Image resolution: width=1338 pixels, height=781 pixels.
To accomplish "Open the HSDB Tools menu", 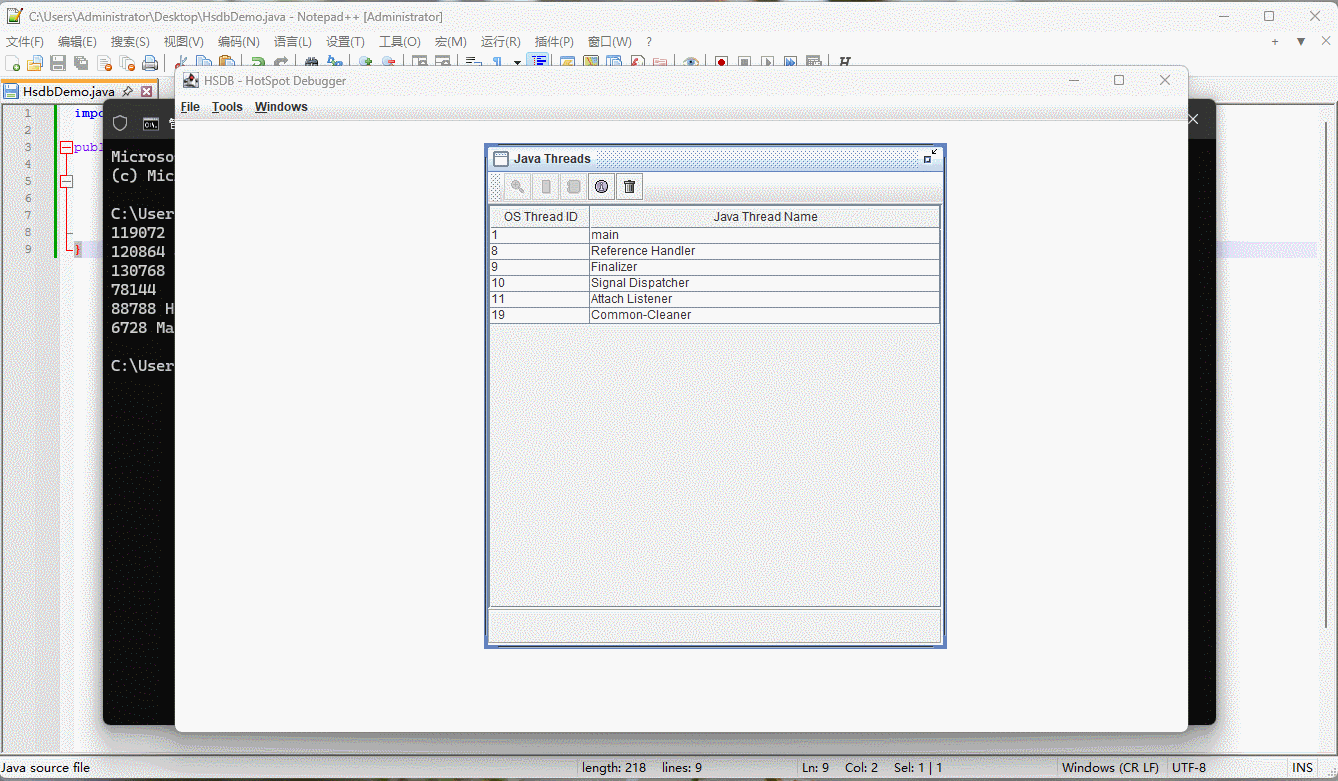I will pos(227,107).
